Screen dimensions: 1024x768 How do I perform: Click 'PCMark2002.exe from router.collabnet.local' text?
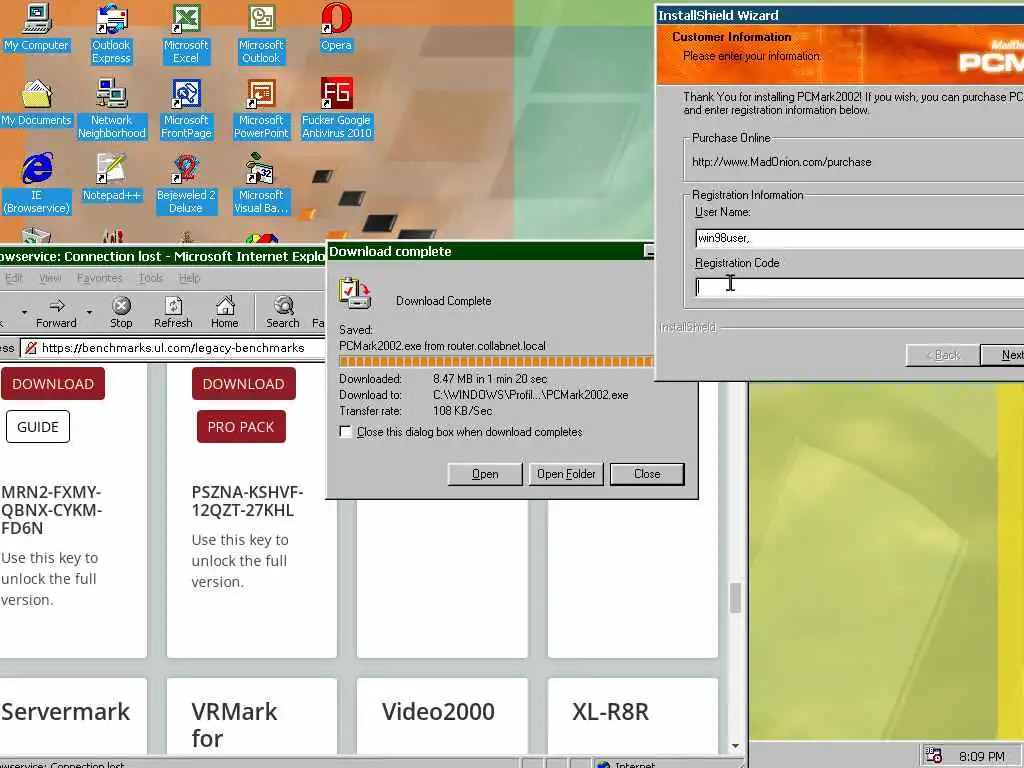click(x=442, y=346)
